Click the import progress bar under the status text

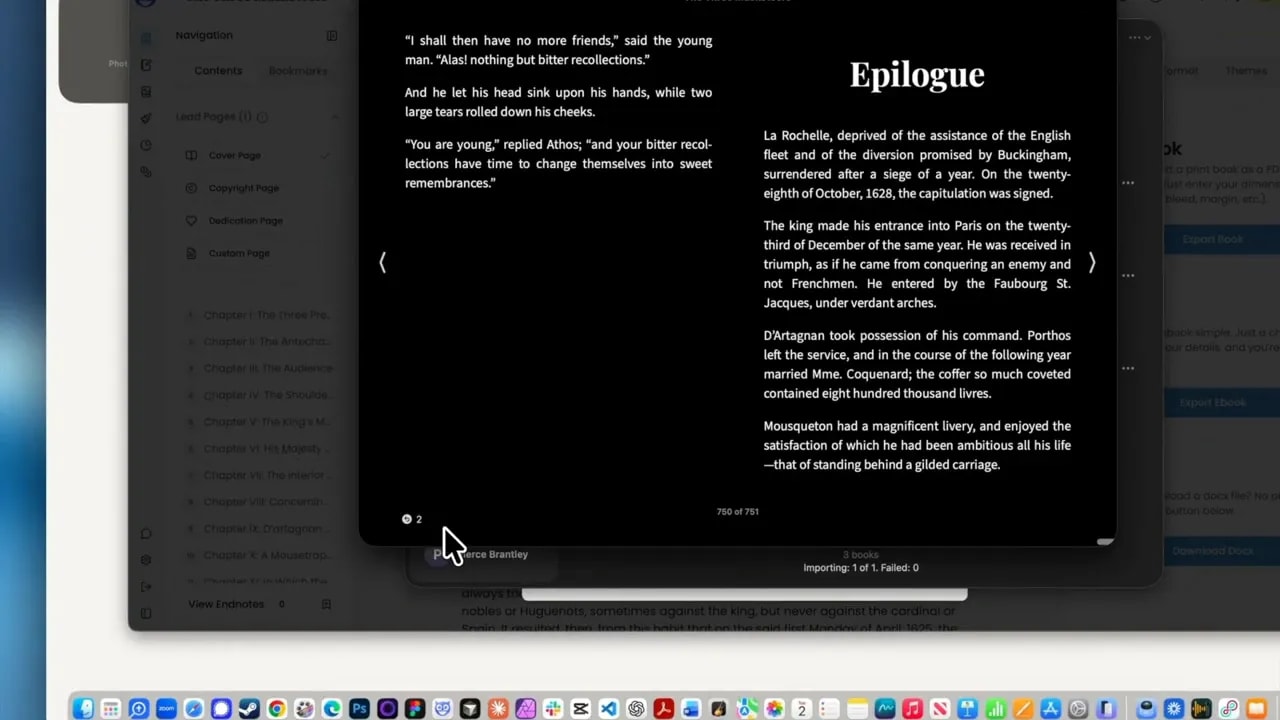coord(744,595)
